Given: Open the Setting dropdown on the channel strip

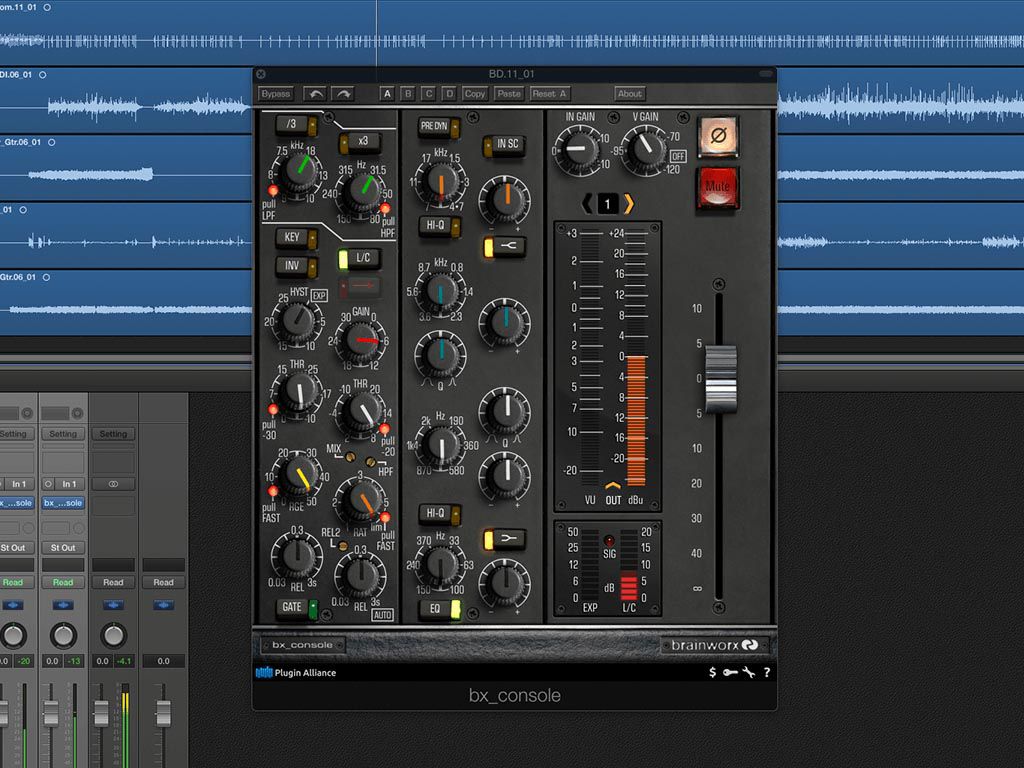Looking at the screenshot, I should pyautogui.click(x=63, y=434).
